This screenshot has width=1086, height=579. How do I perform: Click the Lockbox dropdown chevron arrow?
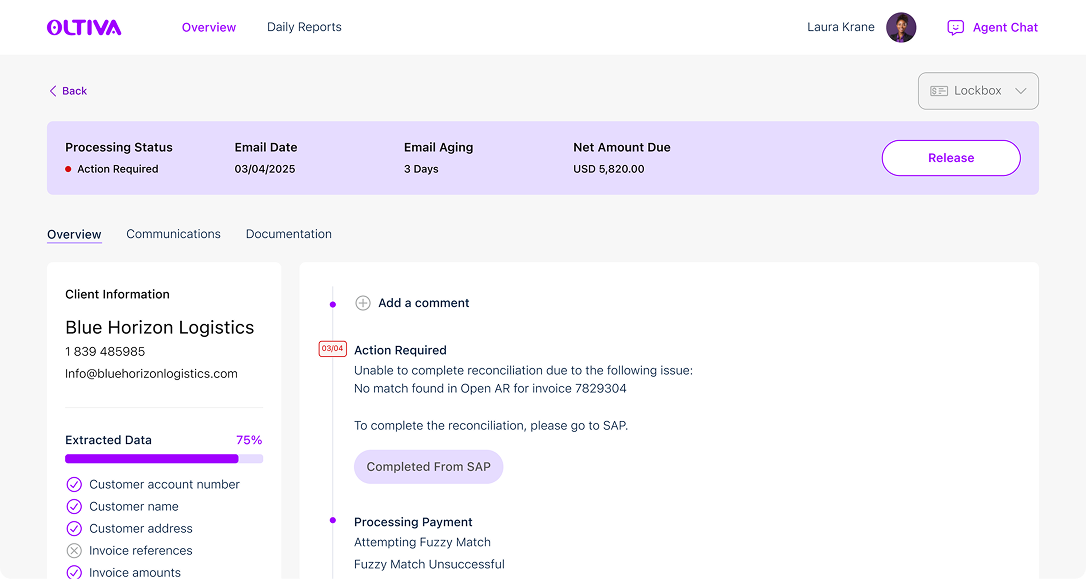(1021, 91)
